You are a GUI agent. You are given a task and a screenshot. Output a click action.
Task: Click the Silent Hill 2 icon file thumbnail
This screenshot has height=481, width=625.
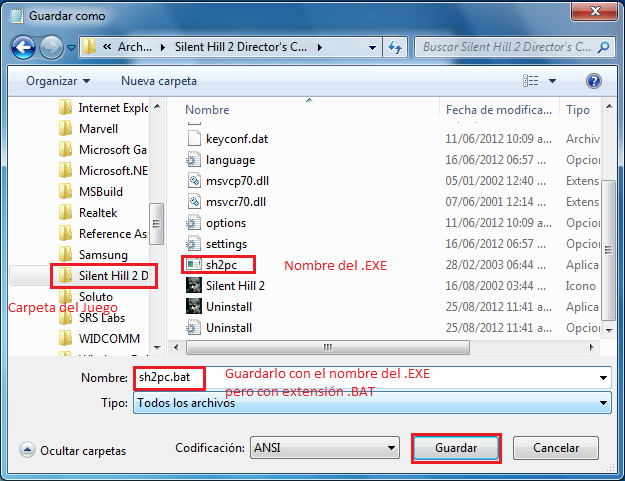194,285
